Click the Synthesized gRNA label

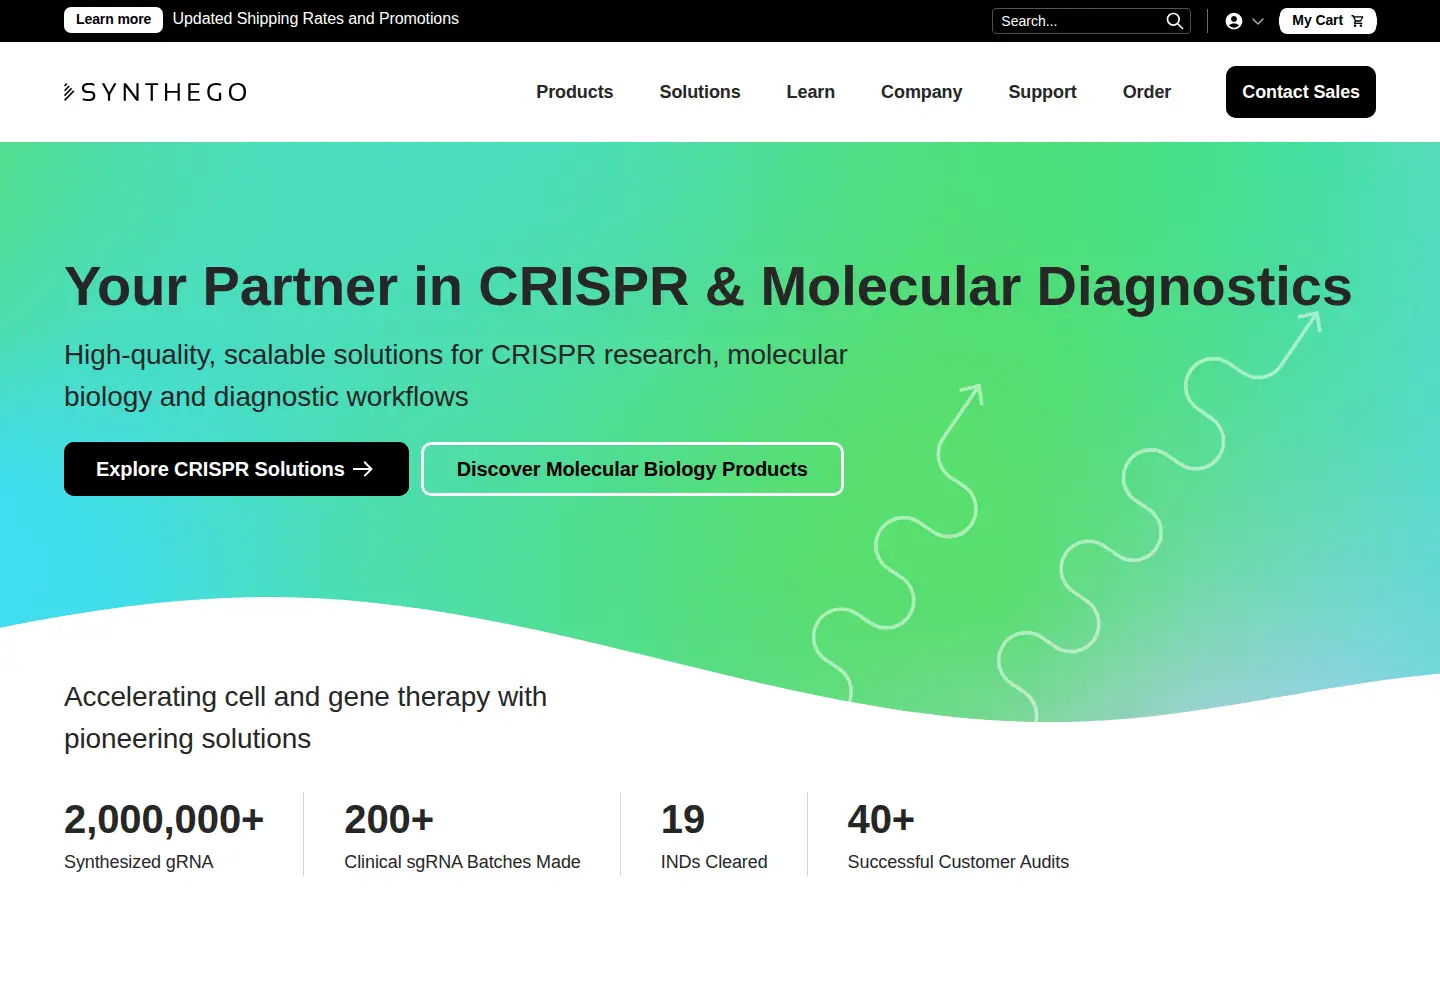coord(139,862)
